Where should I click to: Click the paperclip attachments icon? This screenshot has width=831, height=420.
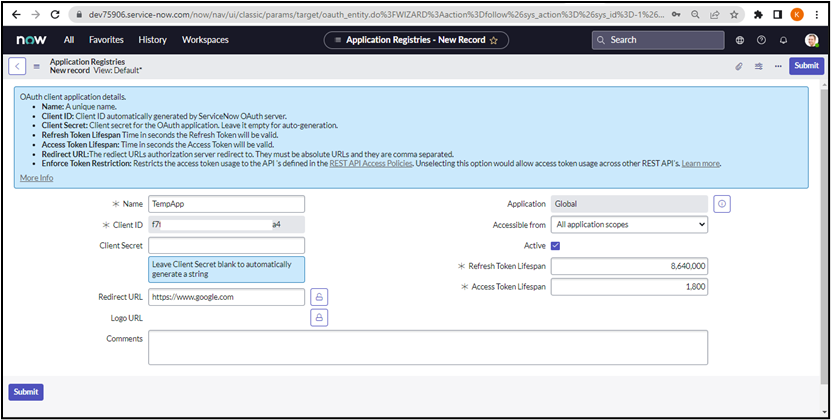pyautogui.click(x=739, y=66)
